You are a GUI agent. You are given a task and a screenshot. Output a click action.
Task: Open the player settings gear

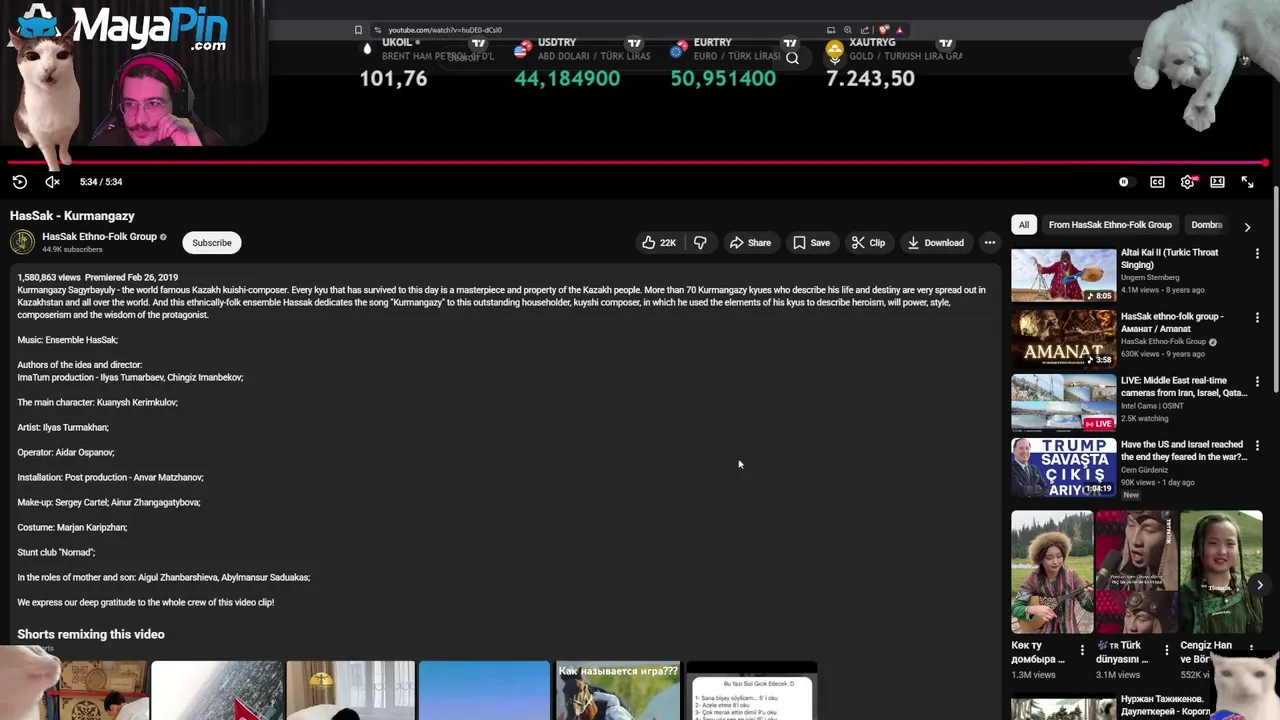[x=1188, y=182]
